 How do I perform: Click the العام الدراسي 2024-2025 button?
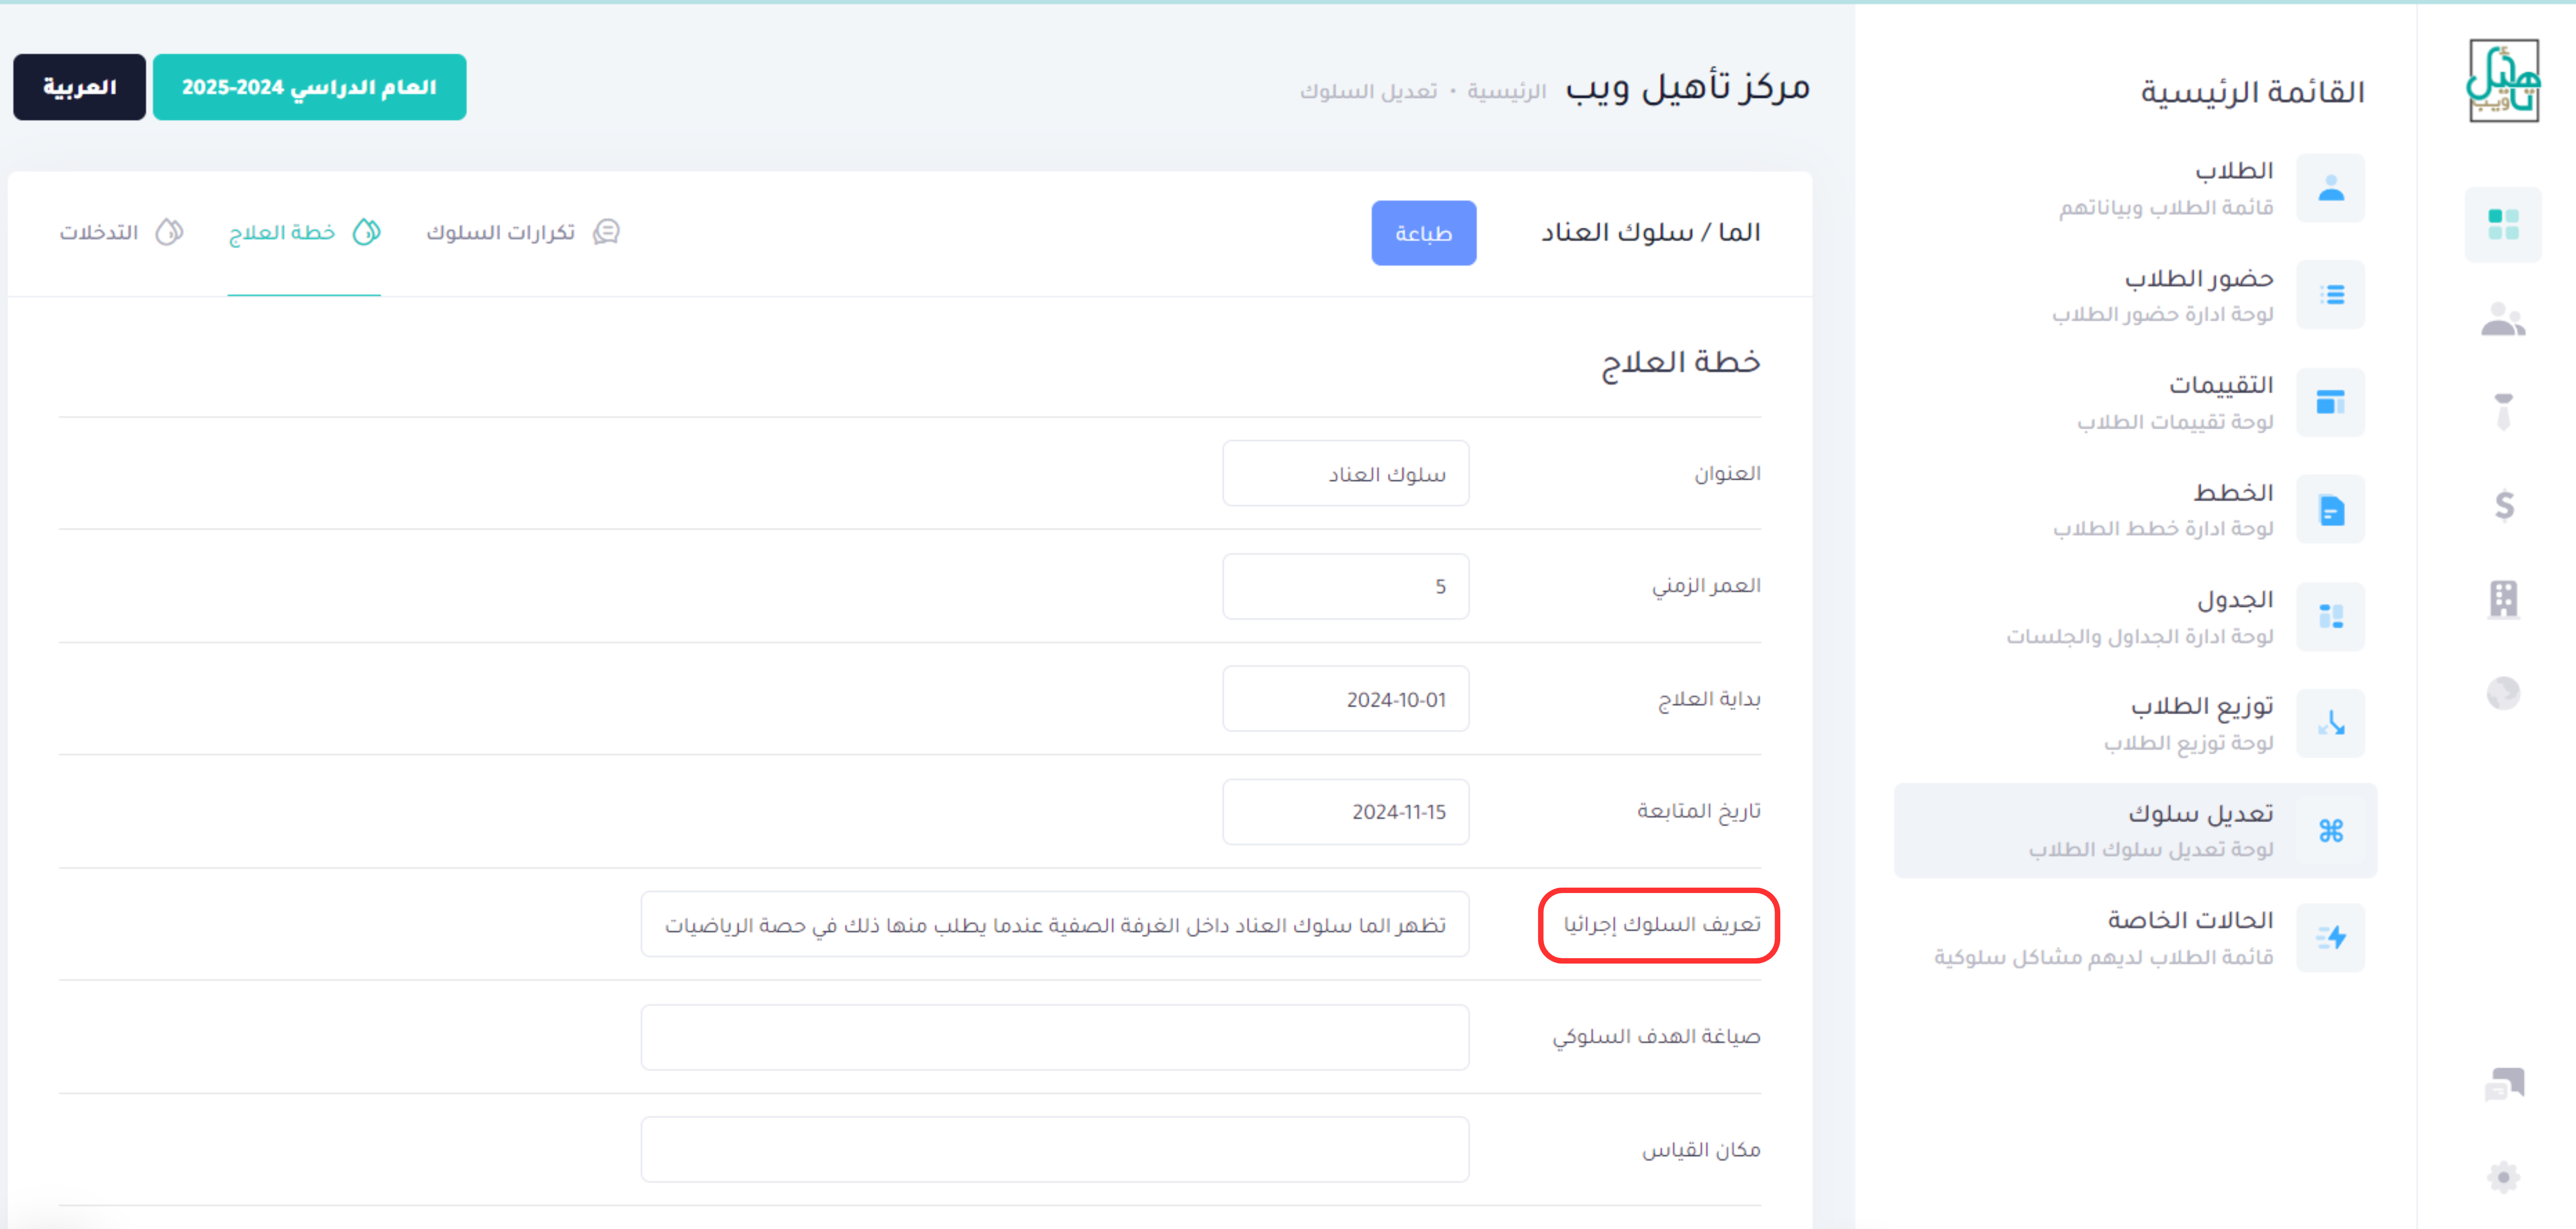[x=309, y=87]
